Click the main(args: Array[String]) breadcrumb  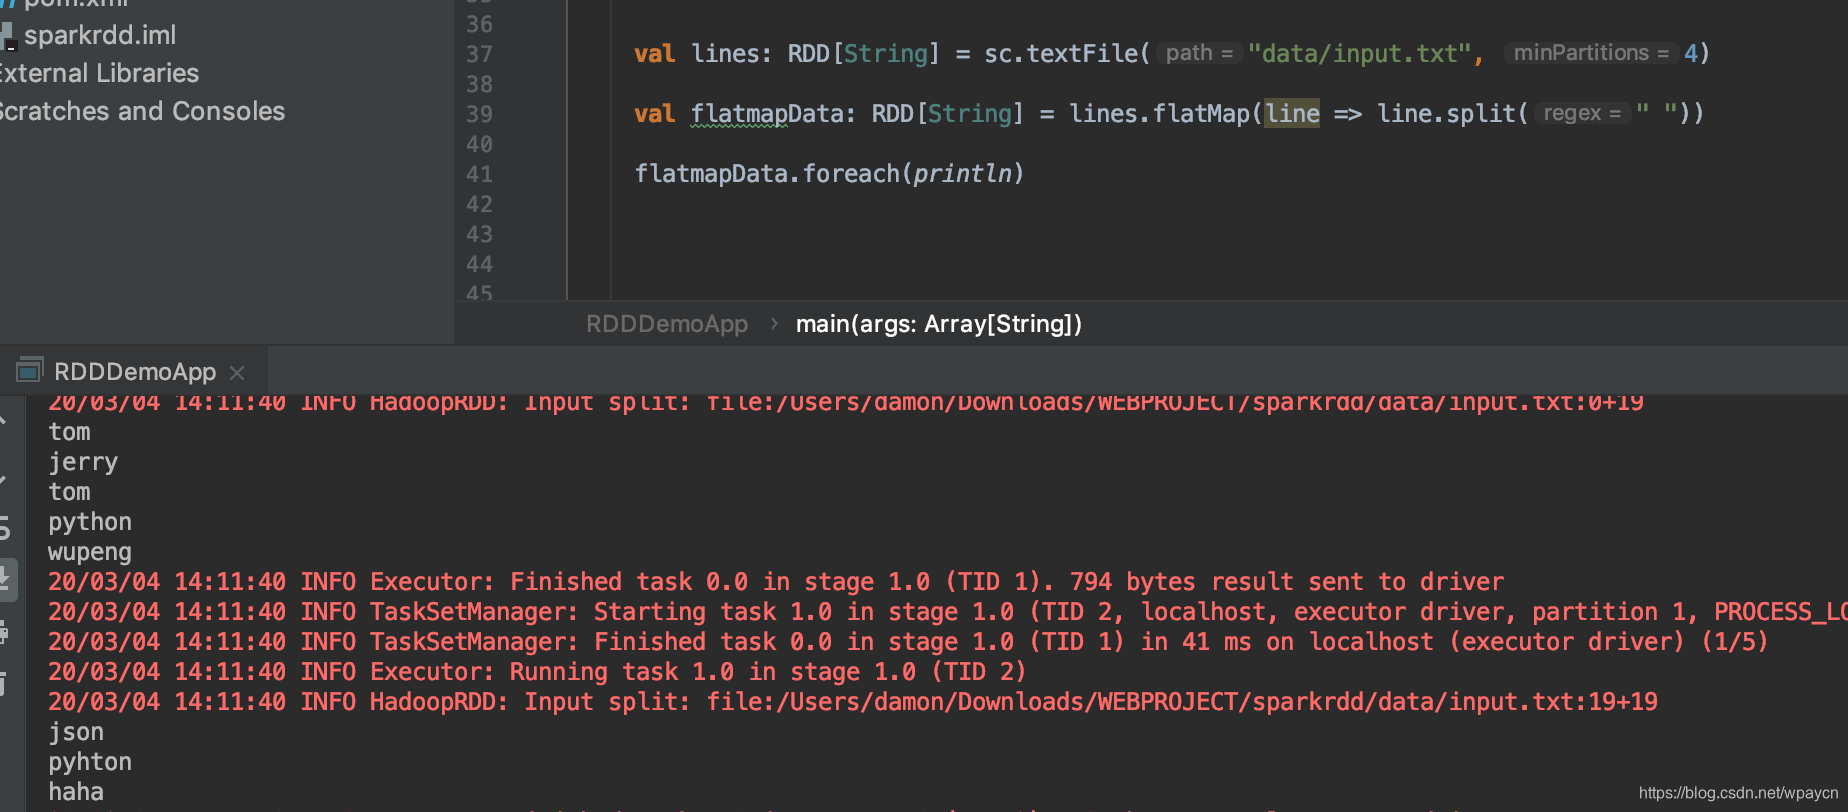coord(939,324)
